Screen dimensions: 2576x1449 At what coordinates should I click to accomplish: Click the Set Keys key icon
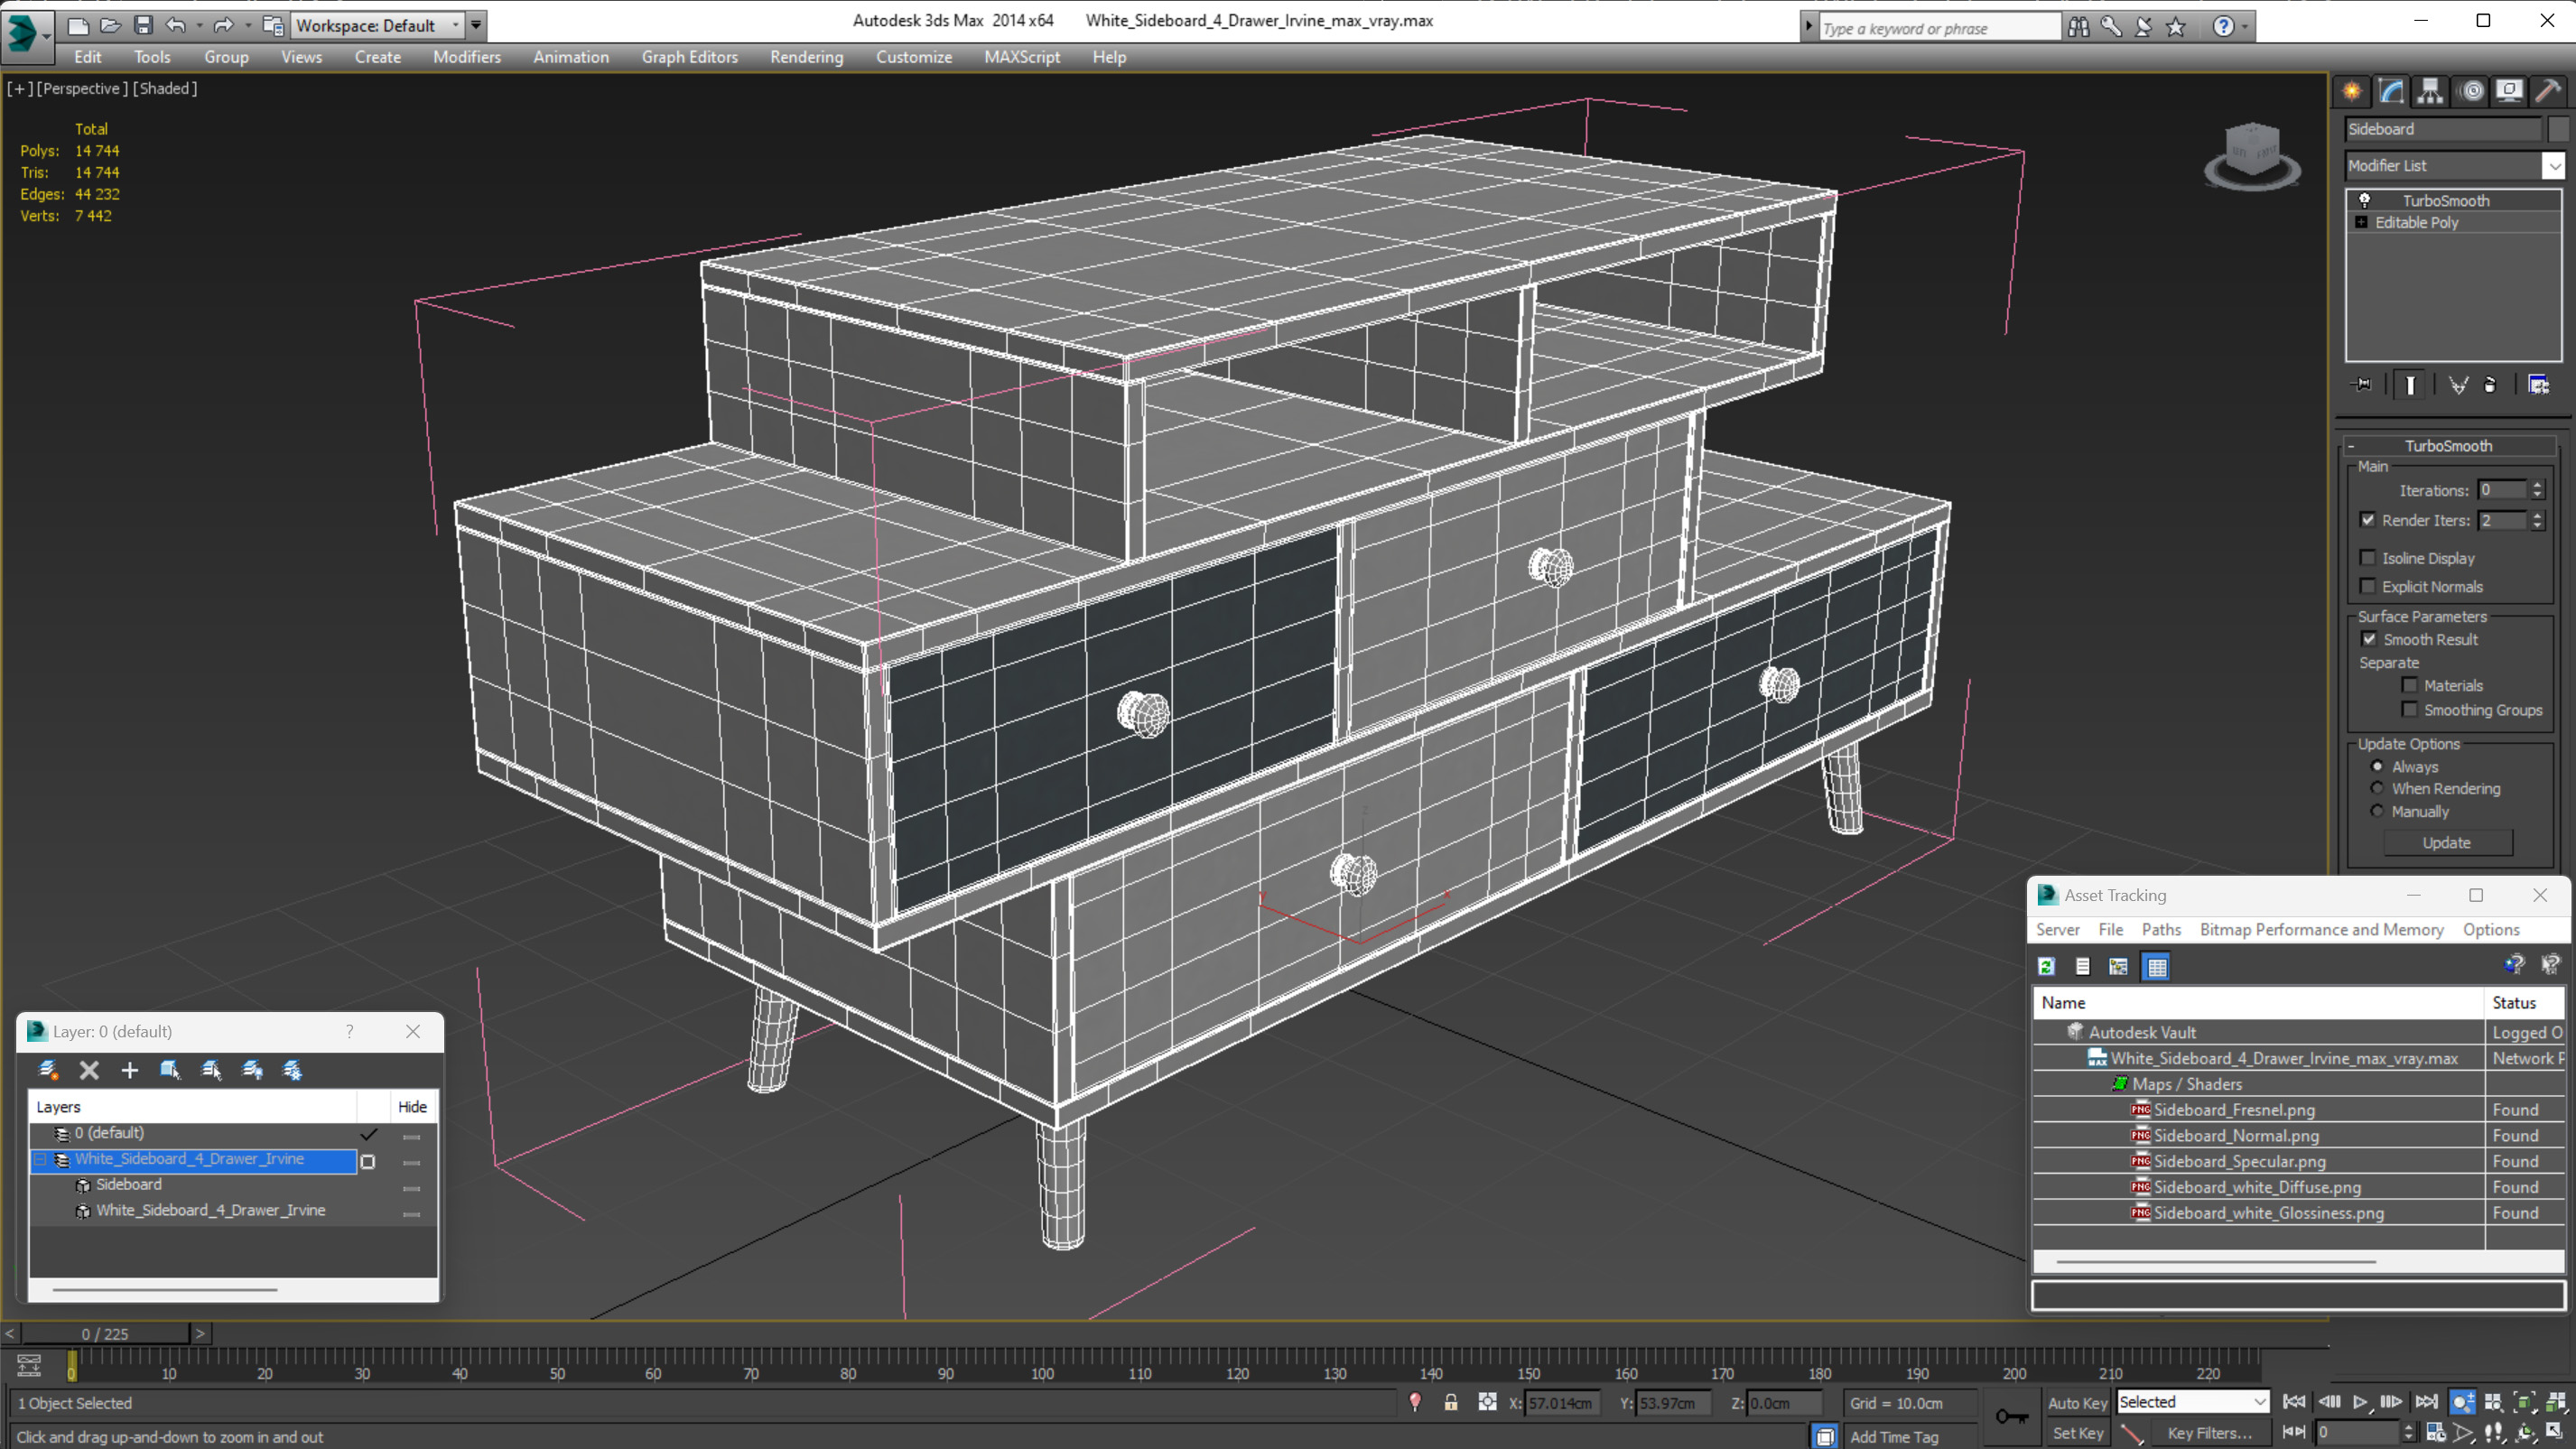pyautogui.click(x=2011, y=1416)
